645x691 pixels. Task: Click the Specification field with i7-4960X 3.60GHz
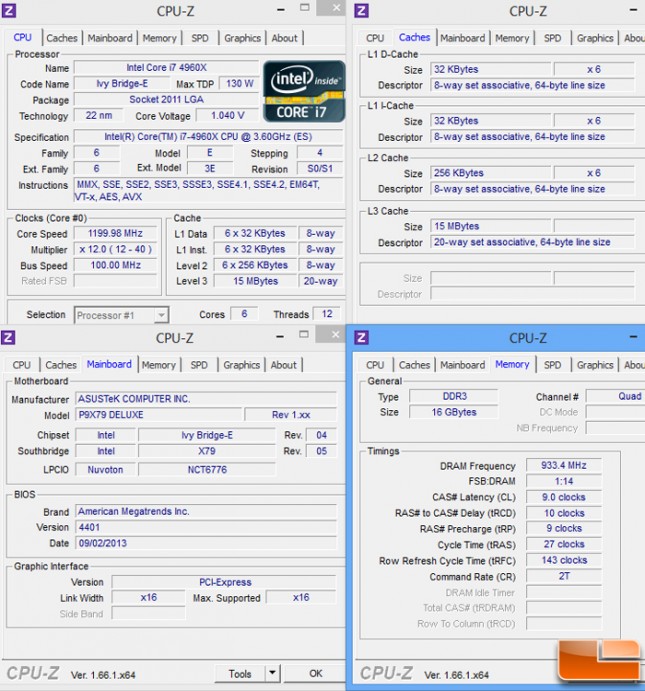208,137
